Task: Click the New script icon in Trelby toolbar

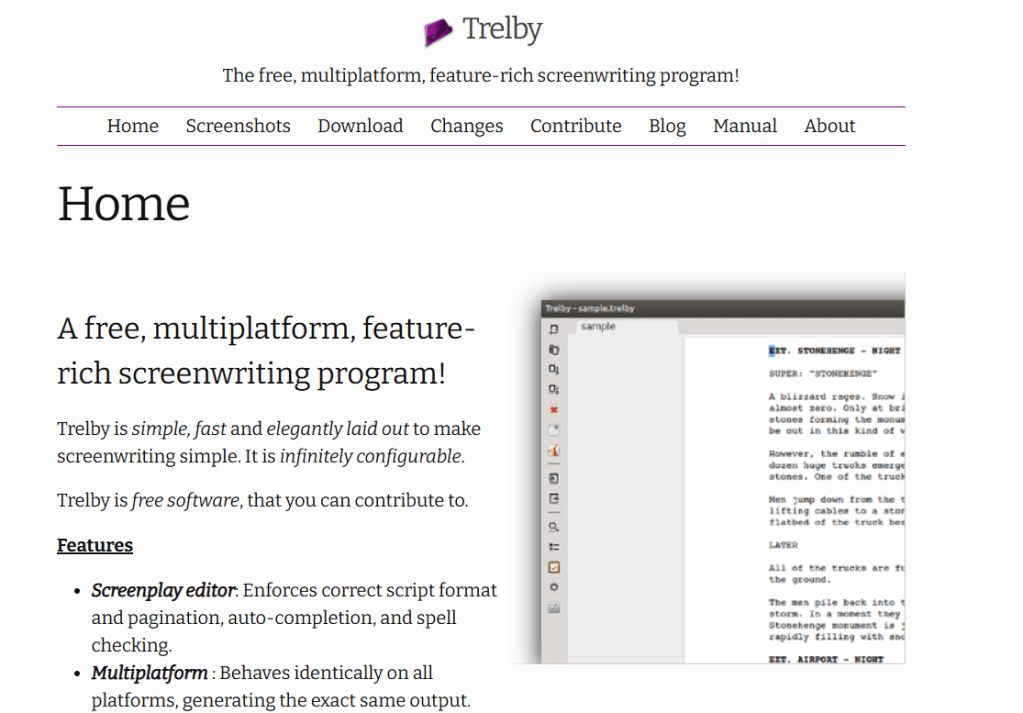Action: (x=554, y=329)
